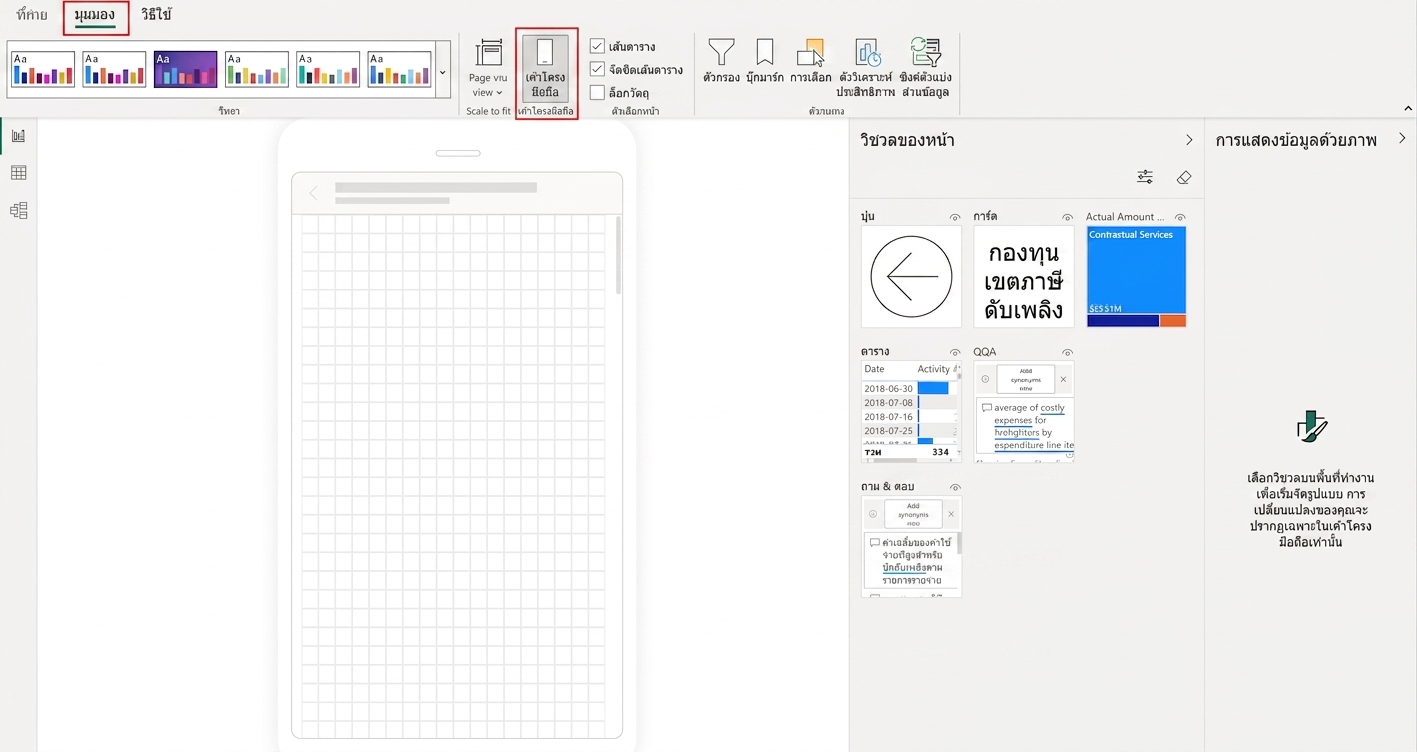Apply the purple dark theme thumbnail
The width and height of the screenshot is (1417, 752).
coord(186,70)
